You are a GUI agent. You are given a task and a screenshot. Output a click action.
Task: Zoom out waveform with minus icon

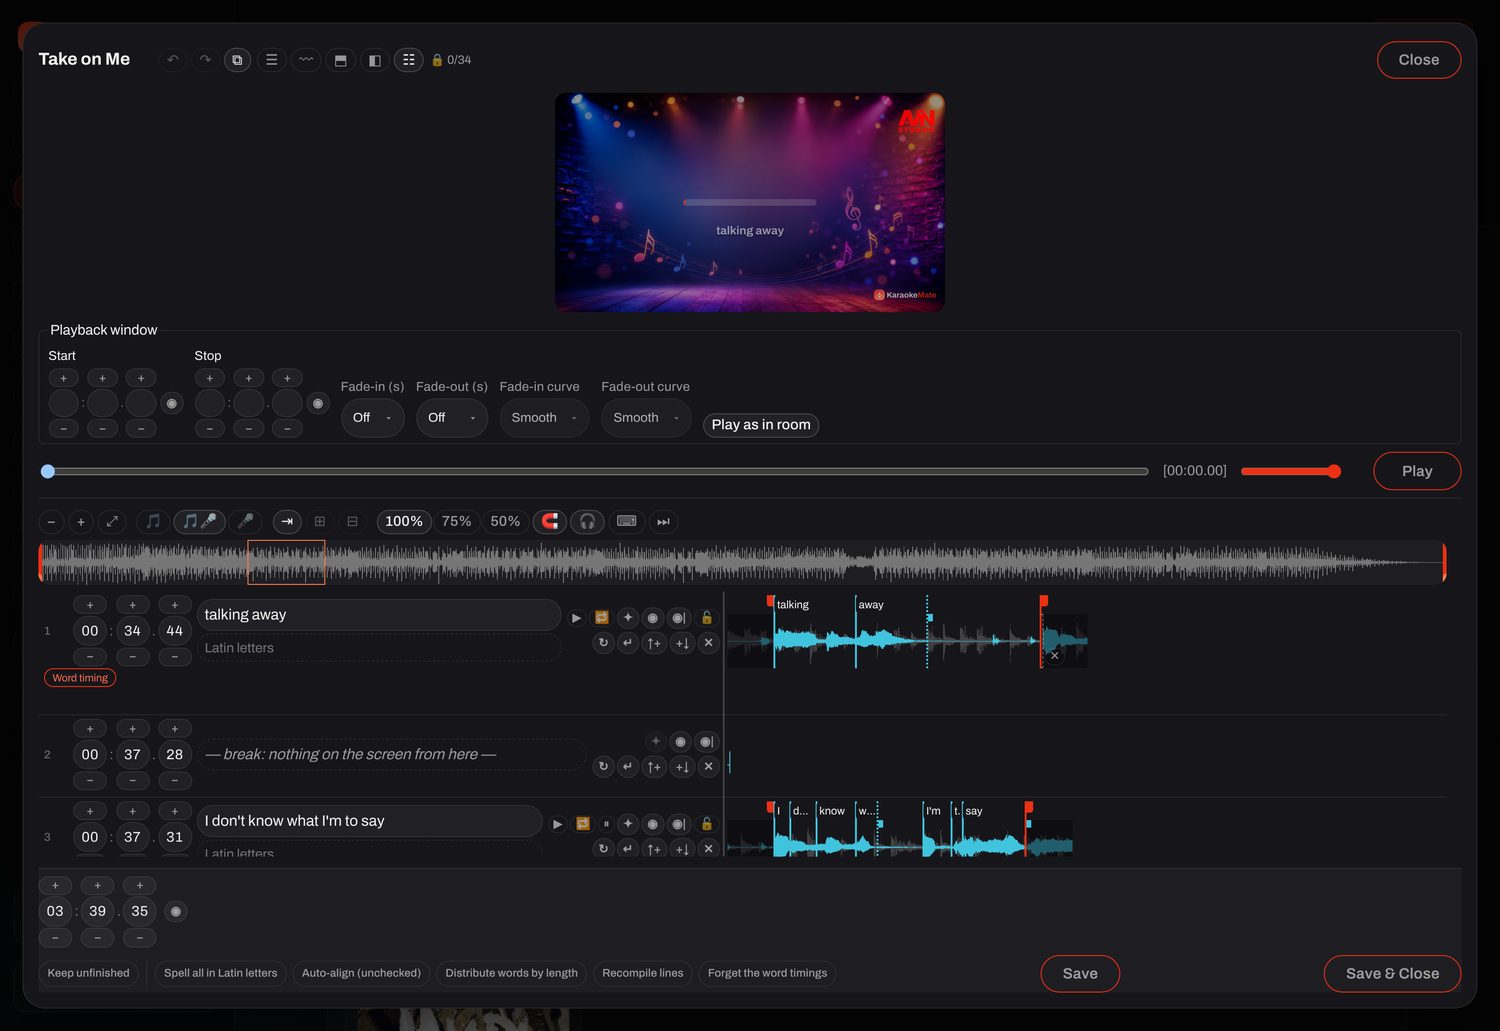coord(51,521)
